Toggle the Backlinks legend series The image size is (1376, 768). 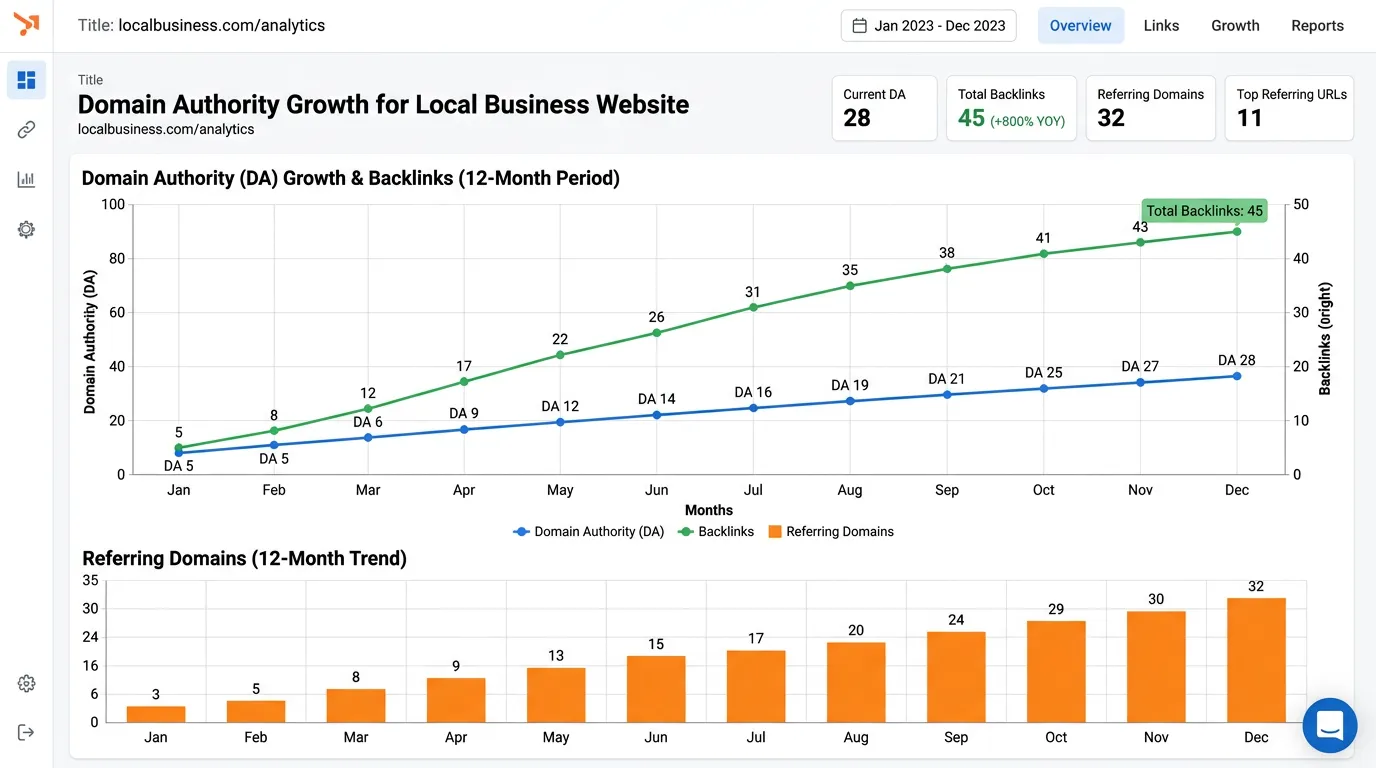coord(716,532)
